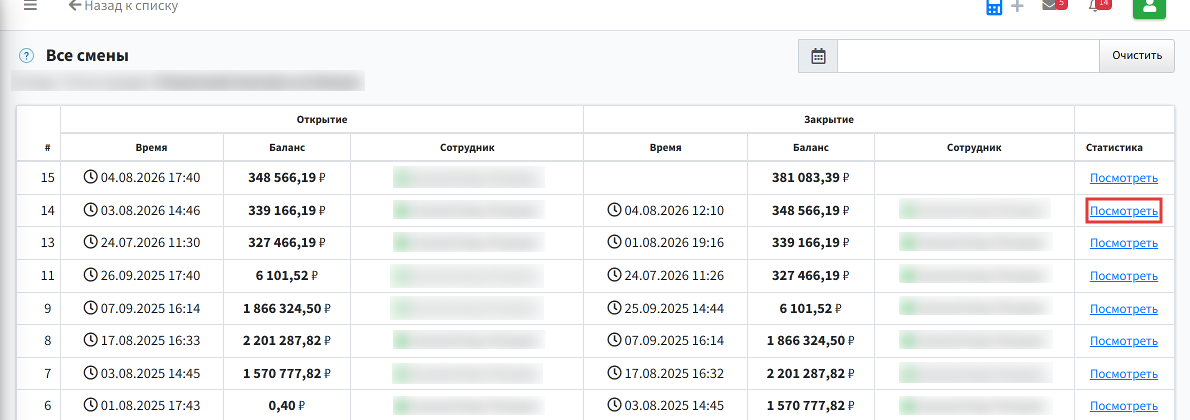Open Посмотреть for shift 13
The image size is (1190, 420).
pos(1124,244)
